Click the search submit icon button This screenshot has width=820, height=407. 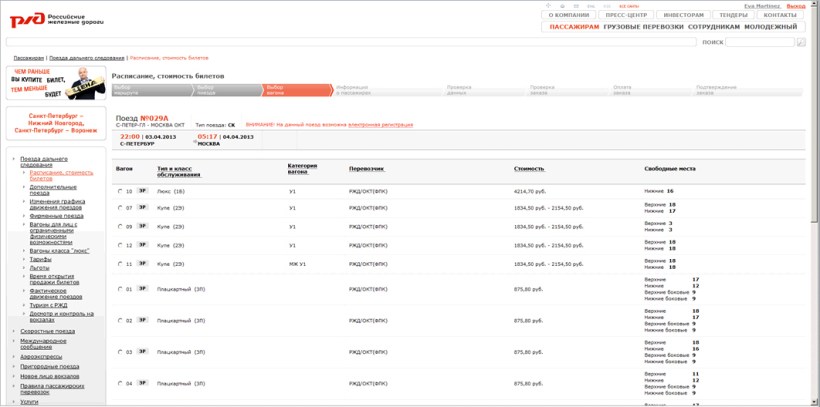click(800, 43)
